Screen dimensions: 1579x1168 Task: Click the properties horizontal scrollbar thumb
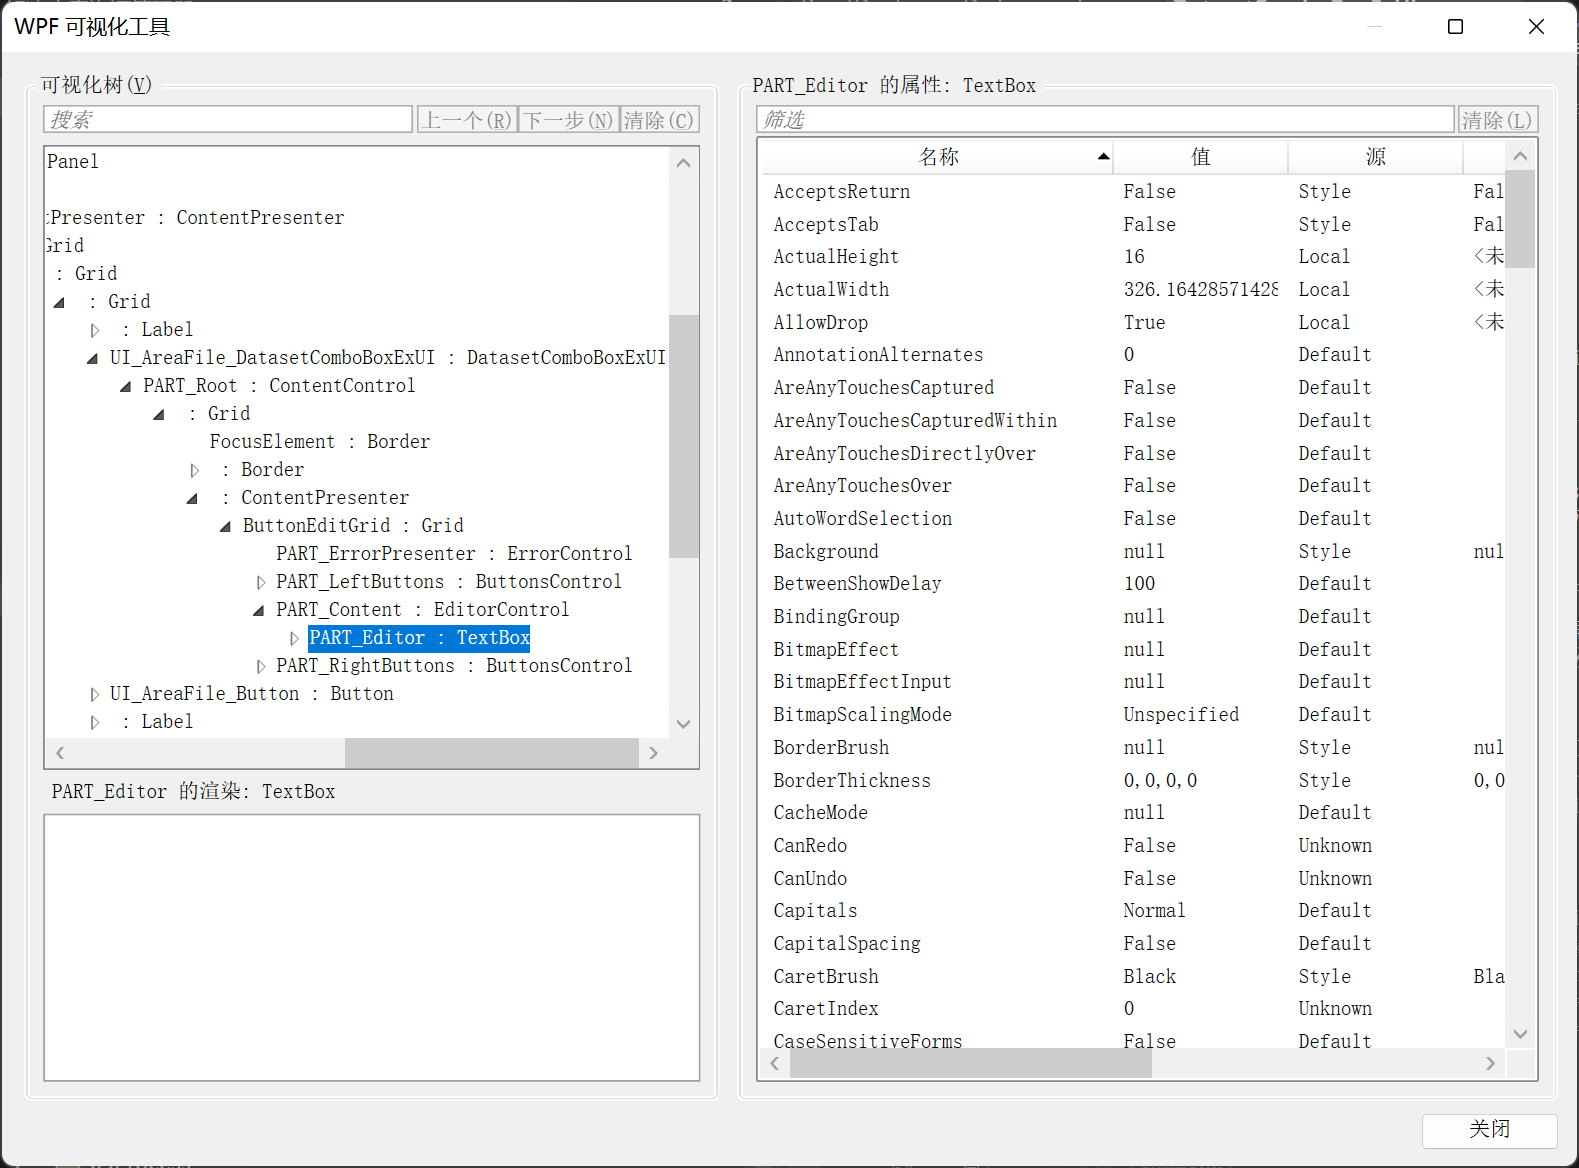coord(971,1064)
